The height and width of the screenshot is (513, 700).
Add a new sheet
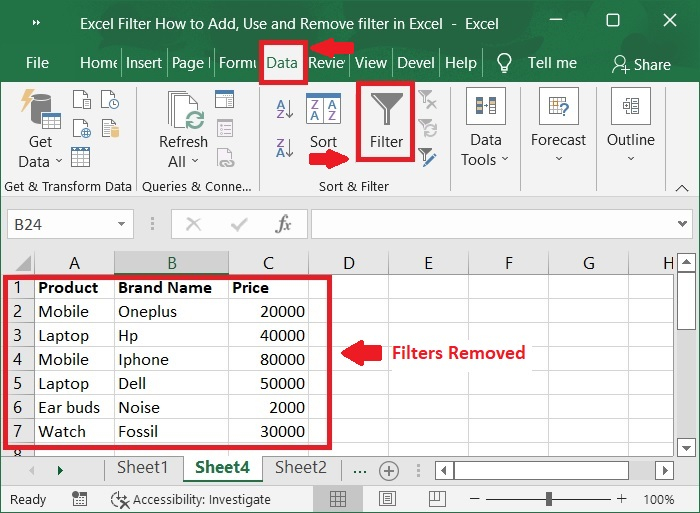click(x=389, y=471)
